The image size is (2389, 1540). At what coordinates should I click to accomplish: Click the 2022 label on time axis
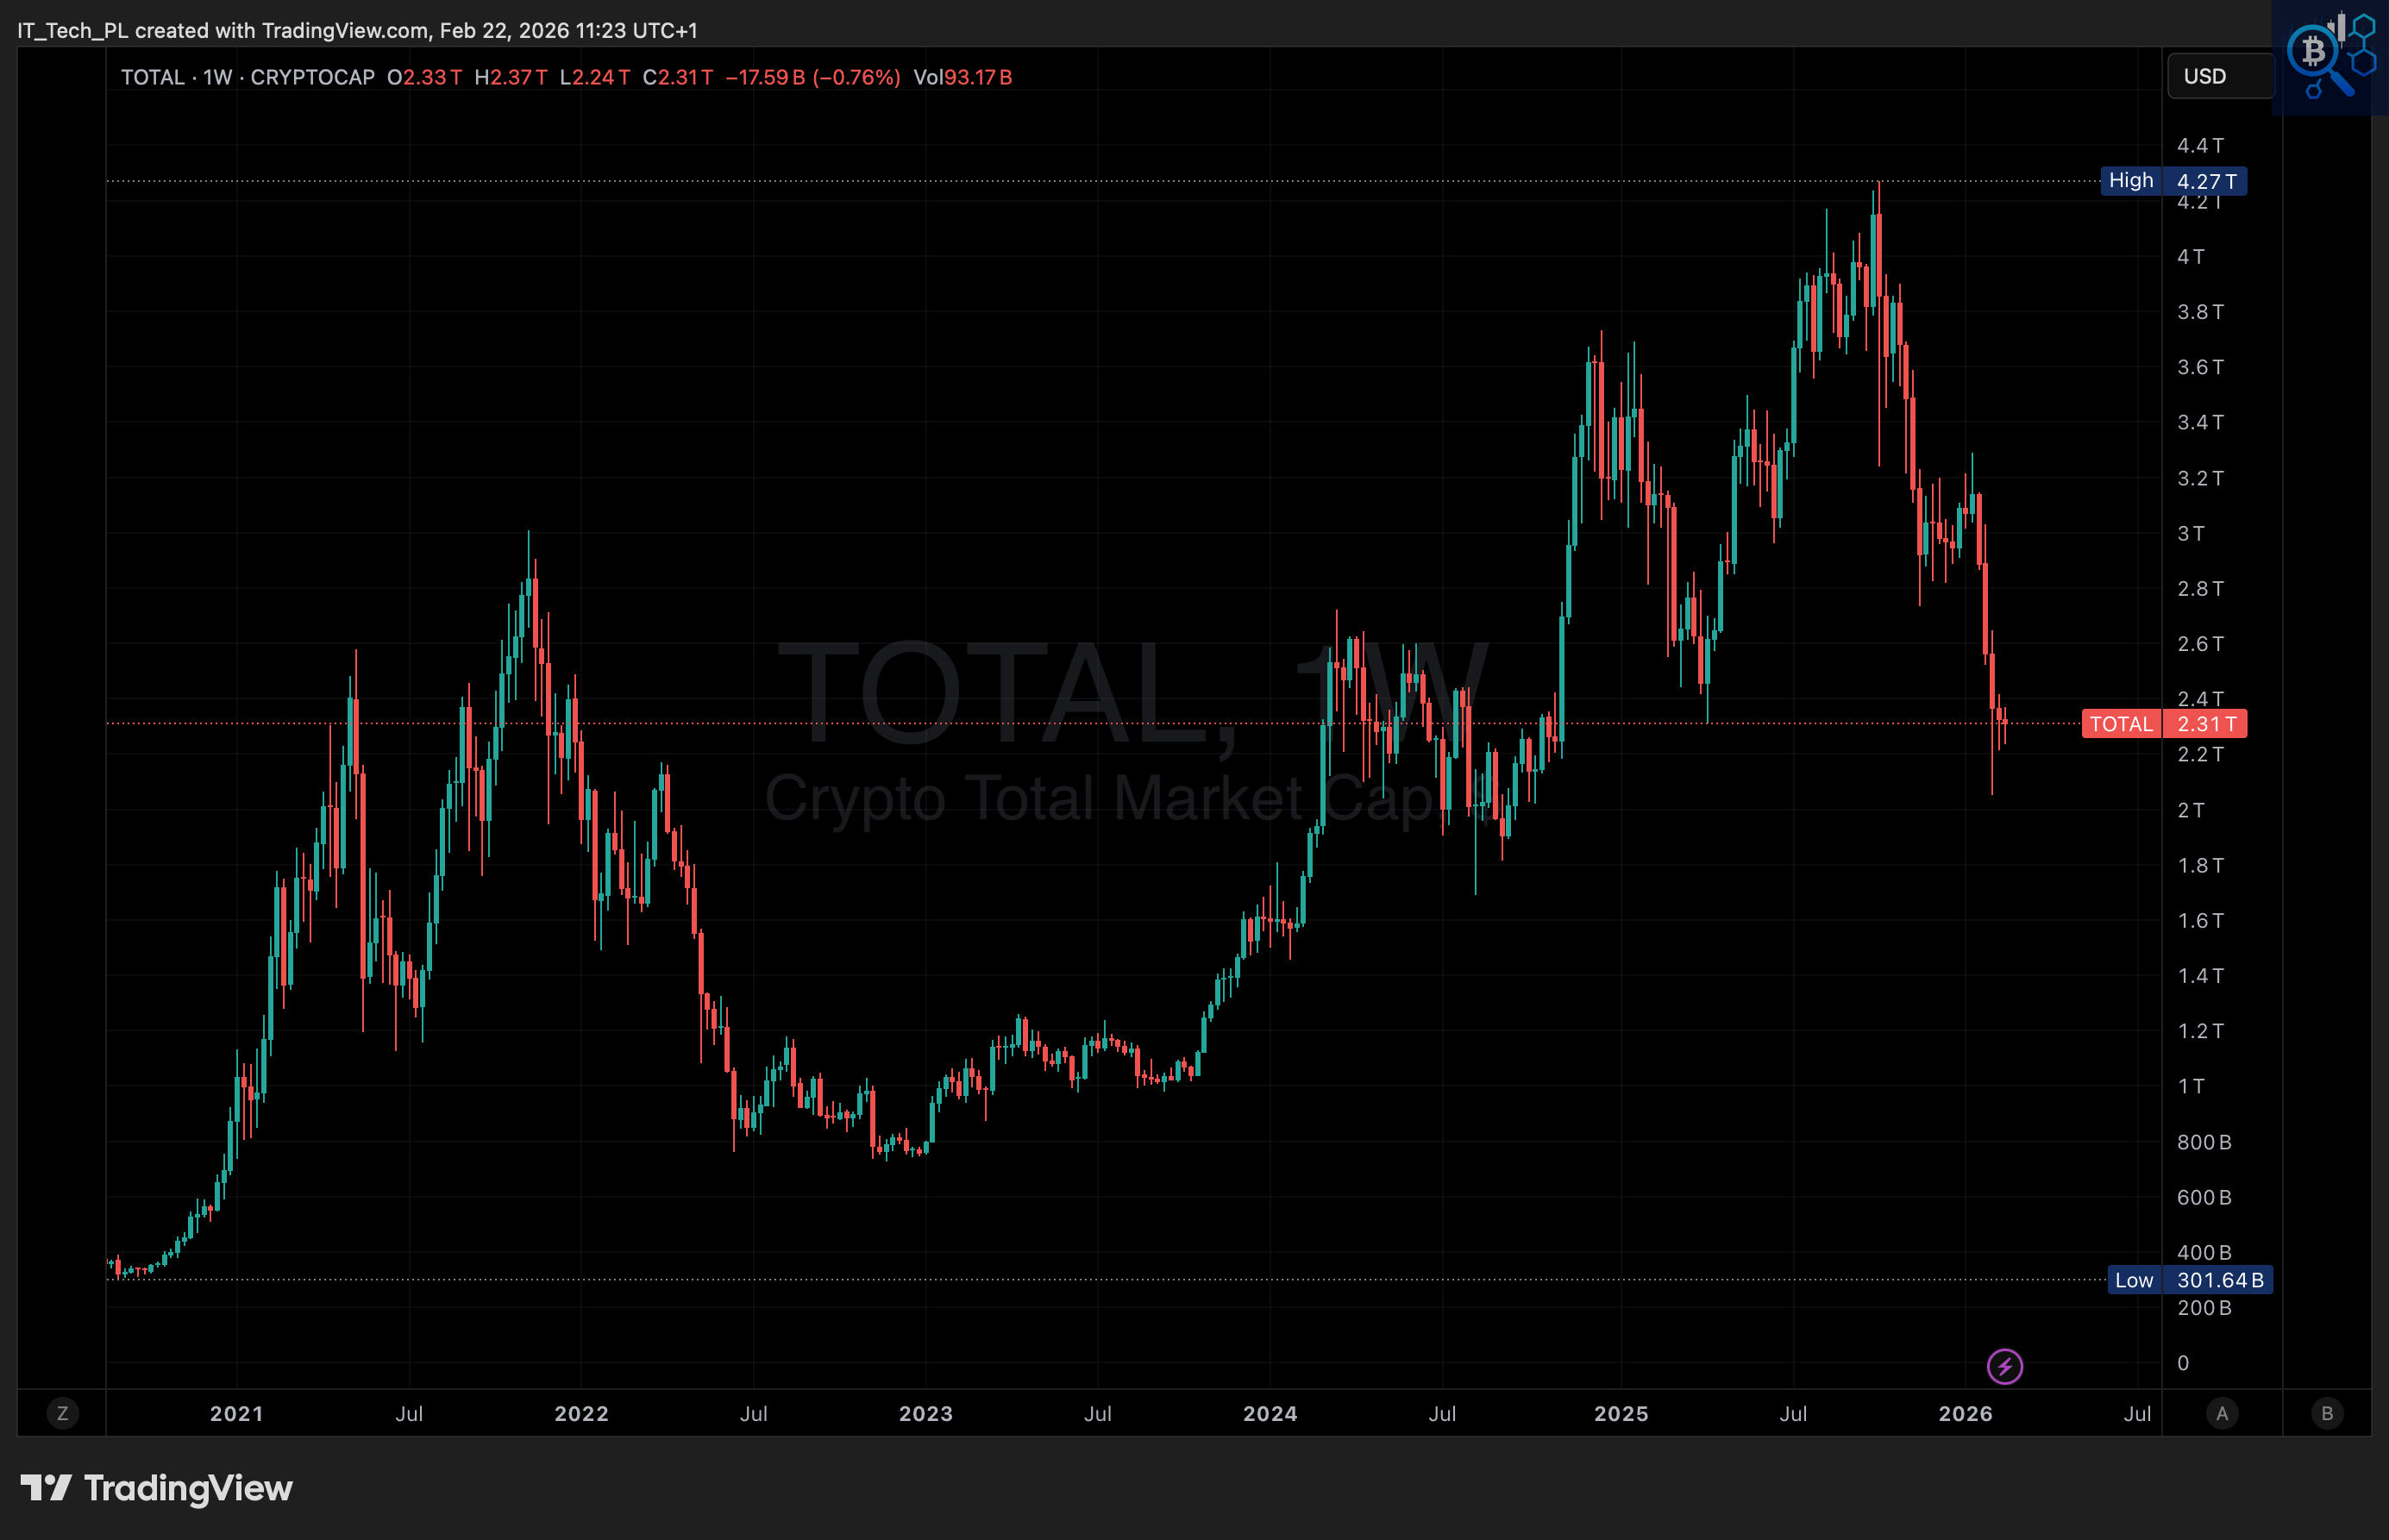(582, 1414)
